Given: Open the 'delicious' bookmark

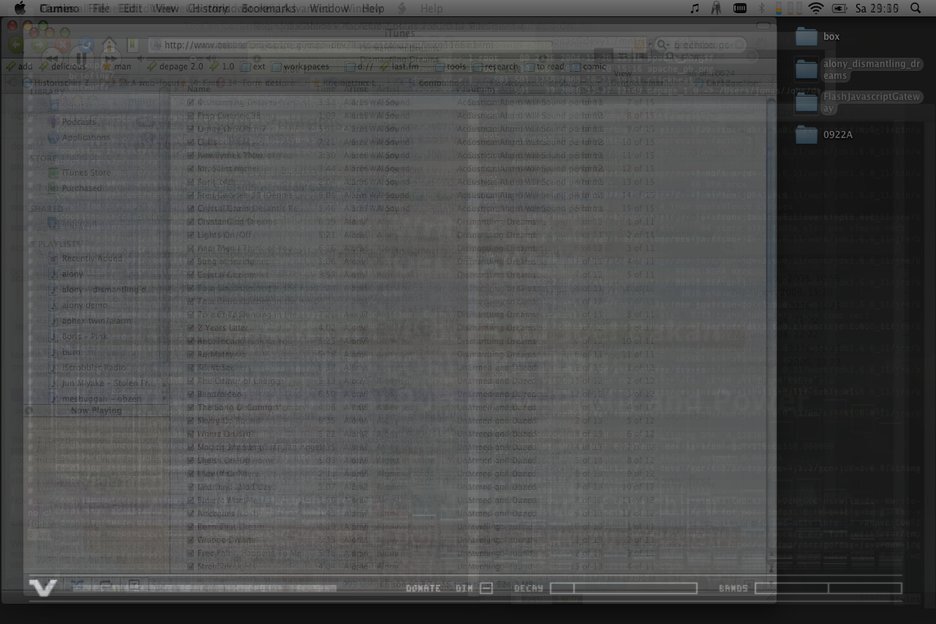Looking at the screenshot, I should coord(63,66).
